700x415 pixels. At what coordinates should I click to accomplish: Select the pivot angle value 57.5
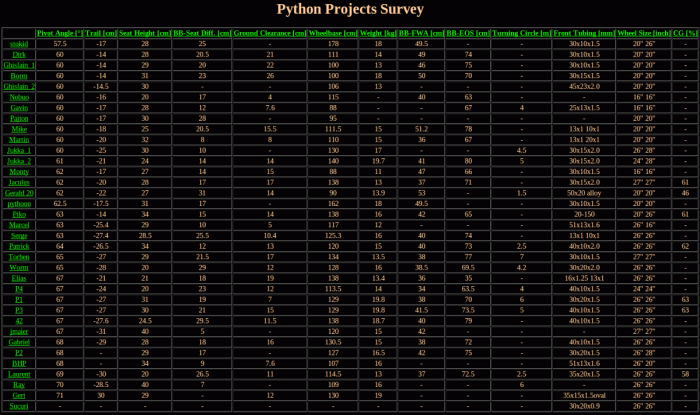pos(59,44)
